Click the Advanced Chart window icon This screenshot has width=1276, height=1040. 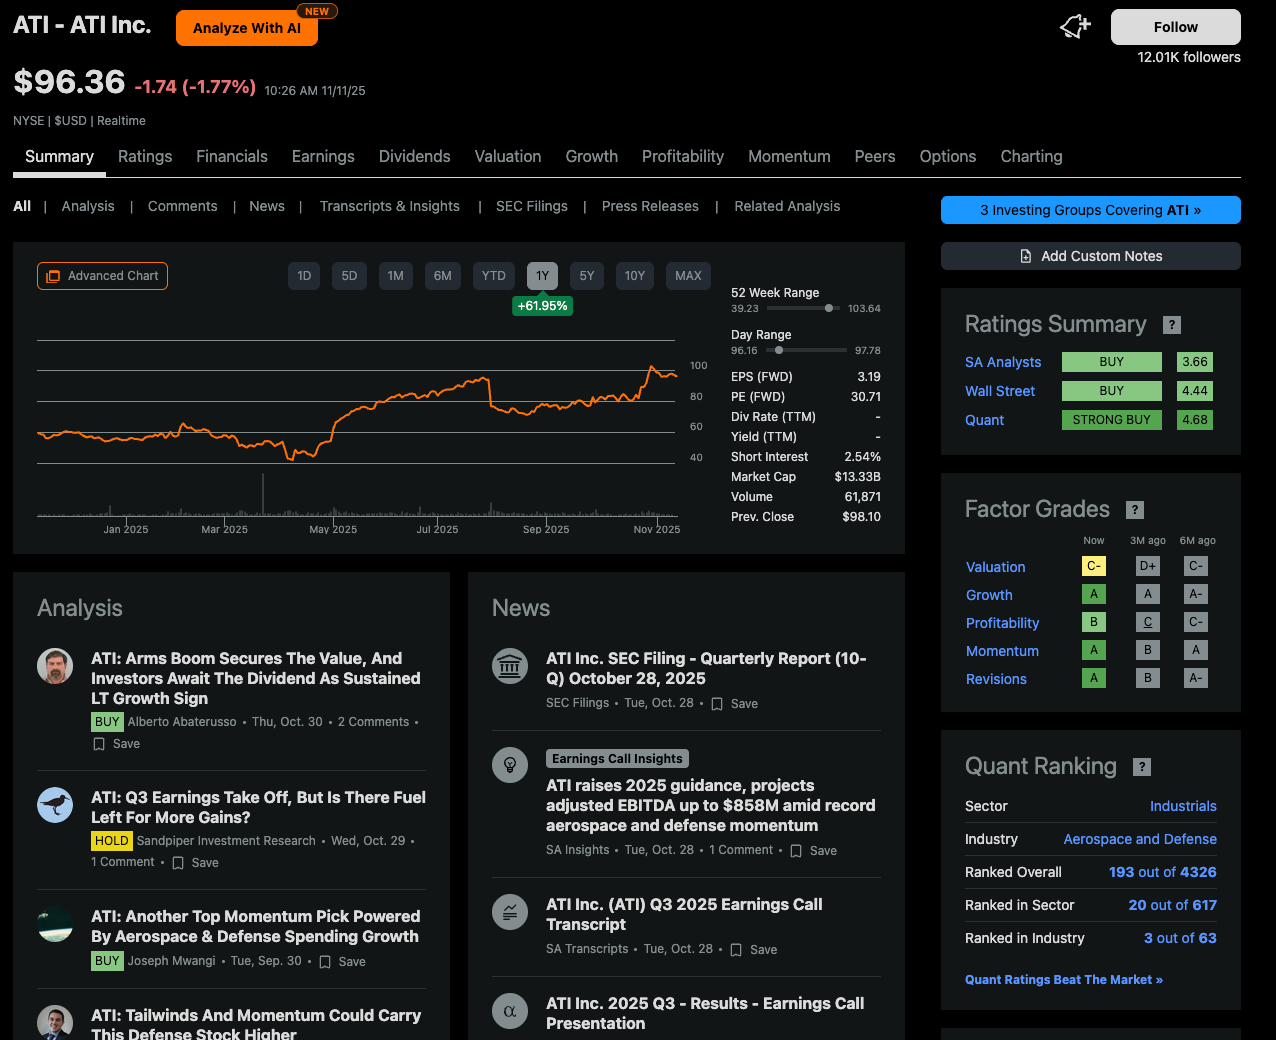(53, 276)
